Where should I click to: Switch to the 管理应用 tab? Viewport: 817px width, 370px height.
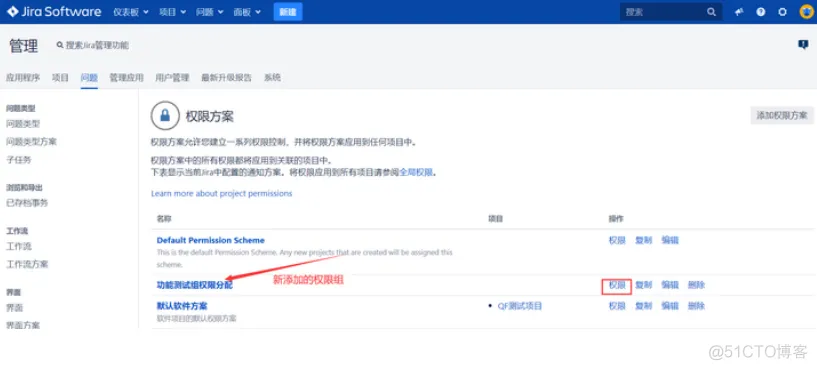[127, 78]
